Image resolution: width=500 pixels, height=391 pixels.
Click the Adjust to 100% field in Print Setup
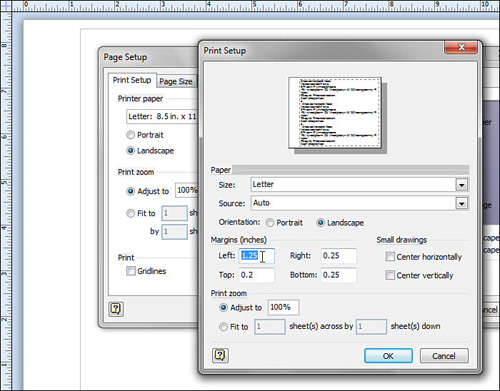click(x=283, y=307)
